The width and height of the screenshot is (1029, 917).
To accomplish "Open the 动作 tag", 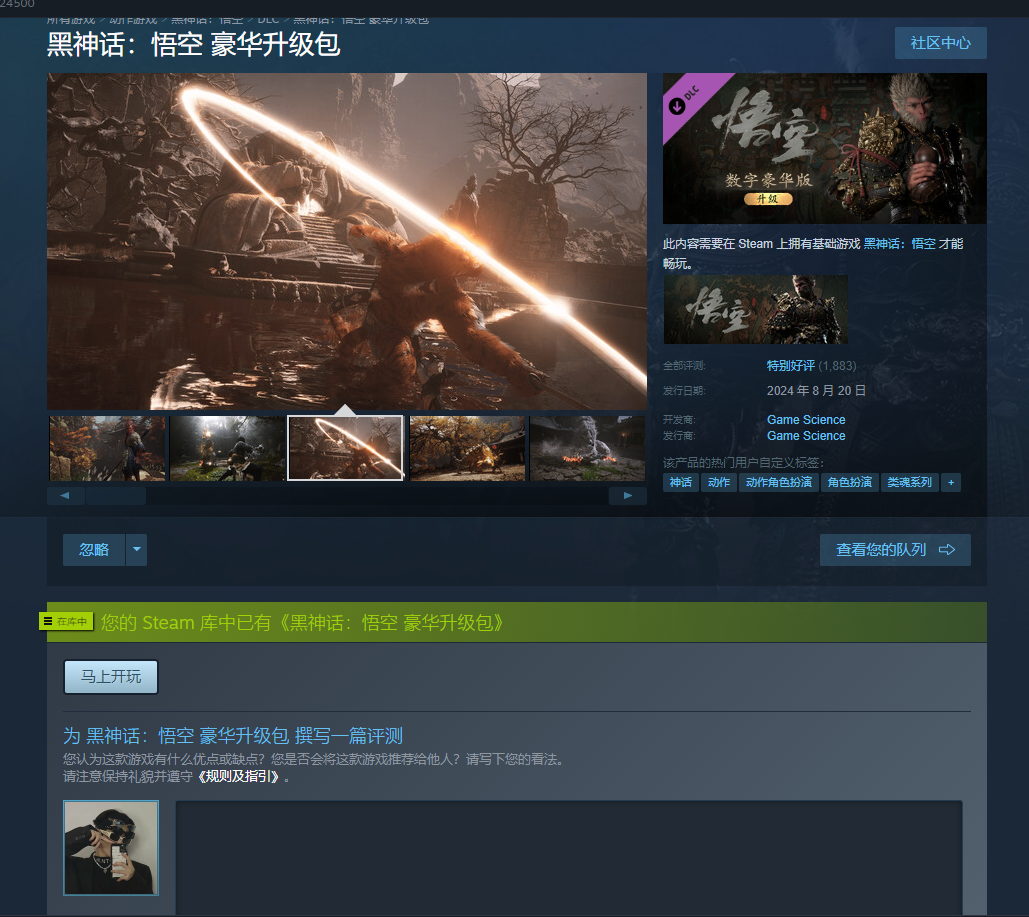I will pyautogui.click(x=719, y=482).
